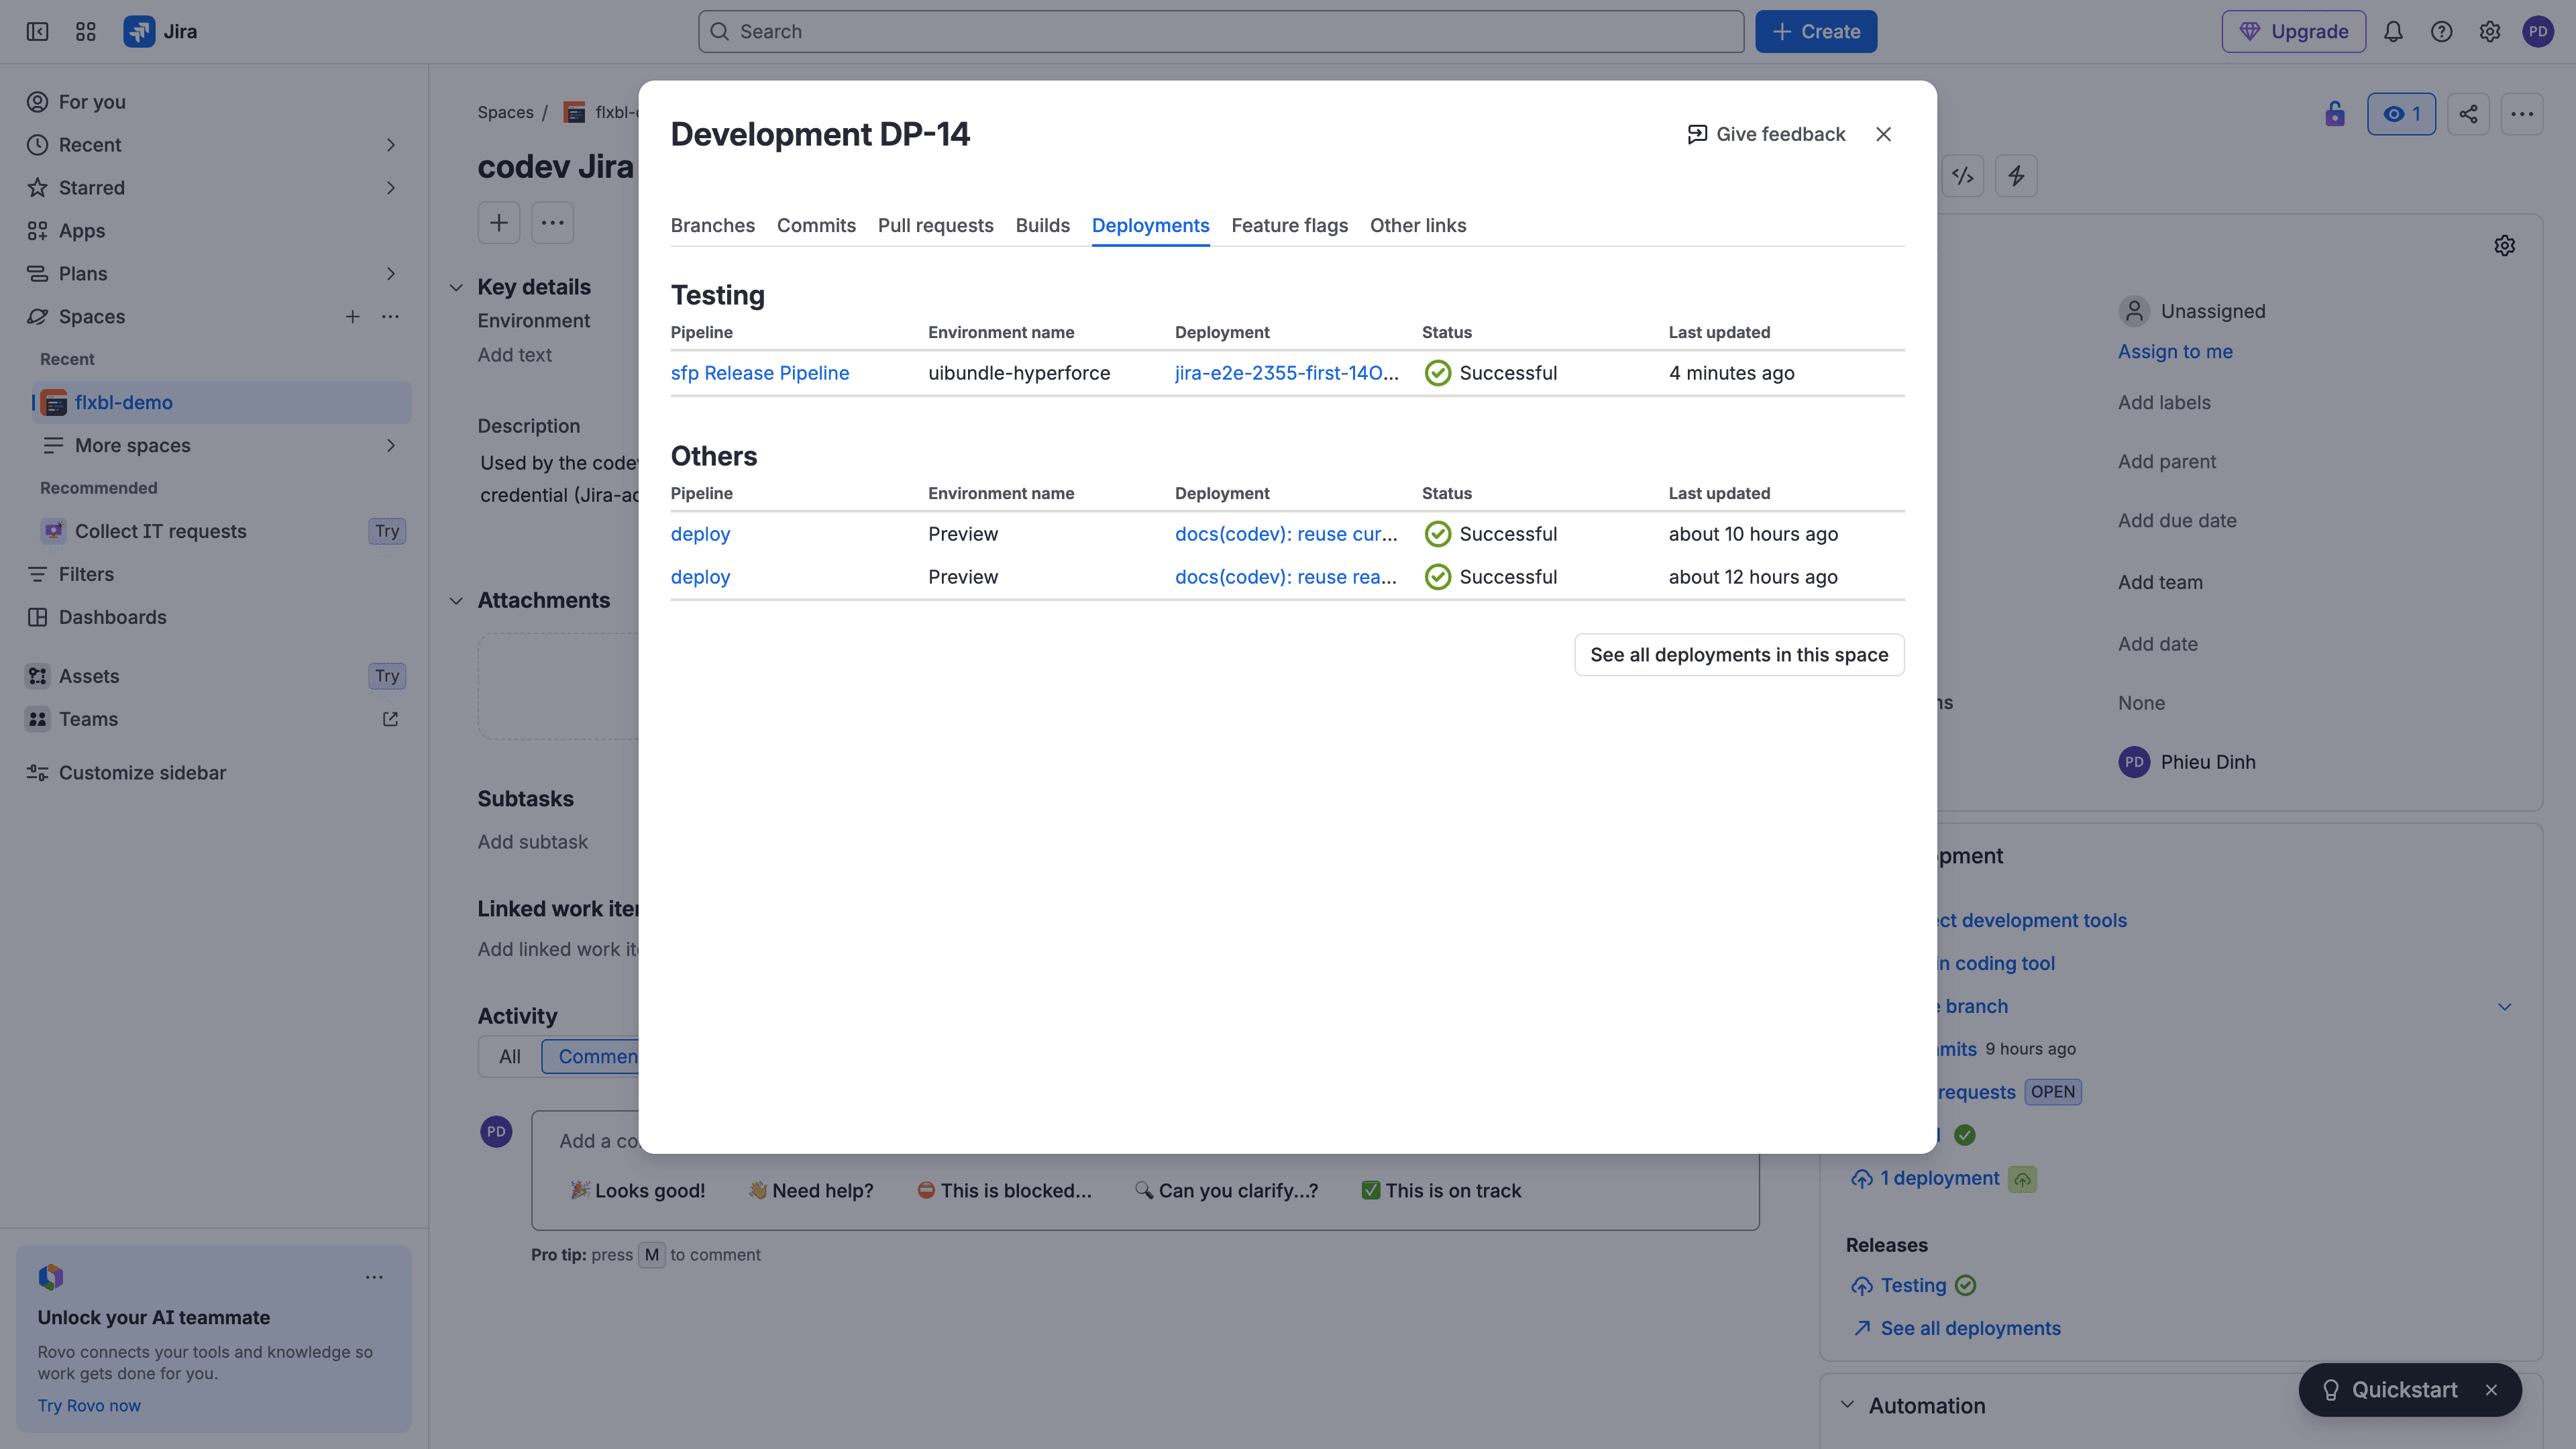
Task: Open the lightning bolt automation icon
Action: 2016,176
